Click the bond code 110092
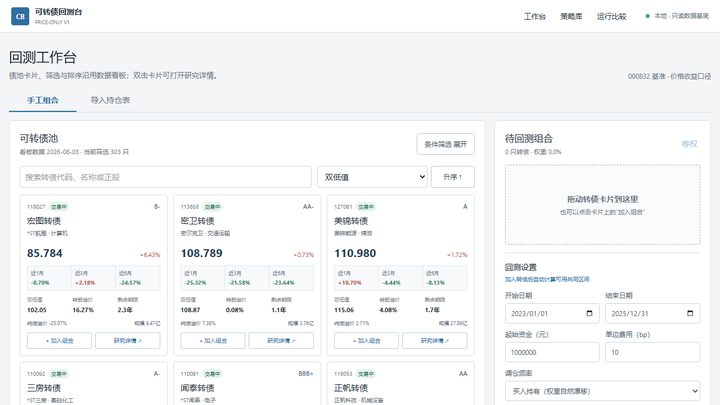 [x=36, y=374]
